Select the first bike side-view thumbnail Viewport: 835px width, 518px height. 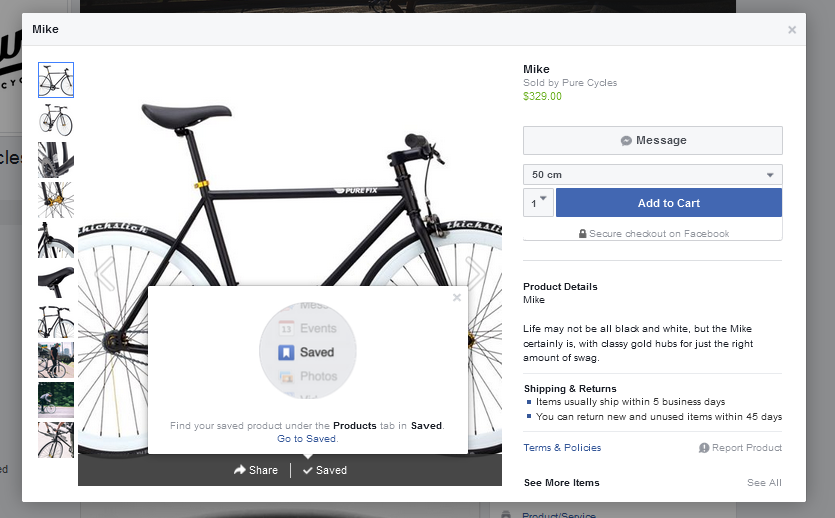pyautogui.click(x=56, y=80)
